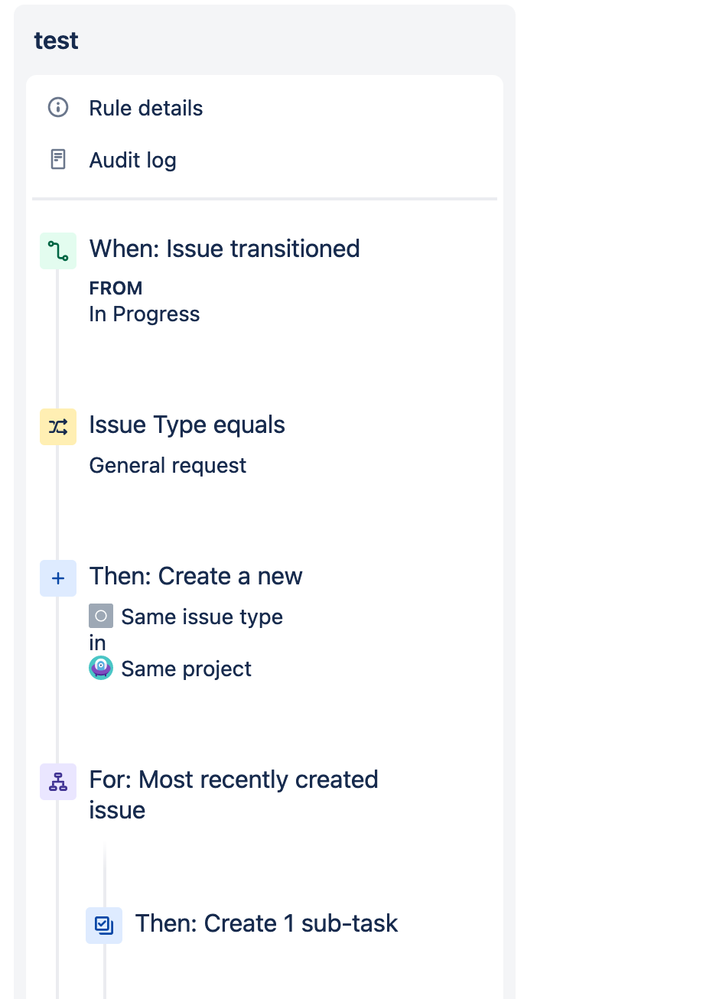This screenshot has width=716, height=999.
Task: Click the Rule details info icon
Action: coord(58,108)
